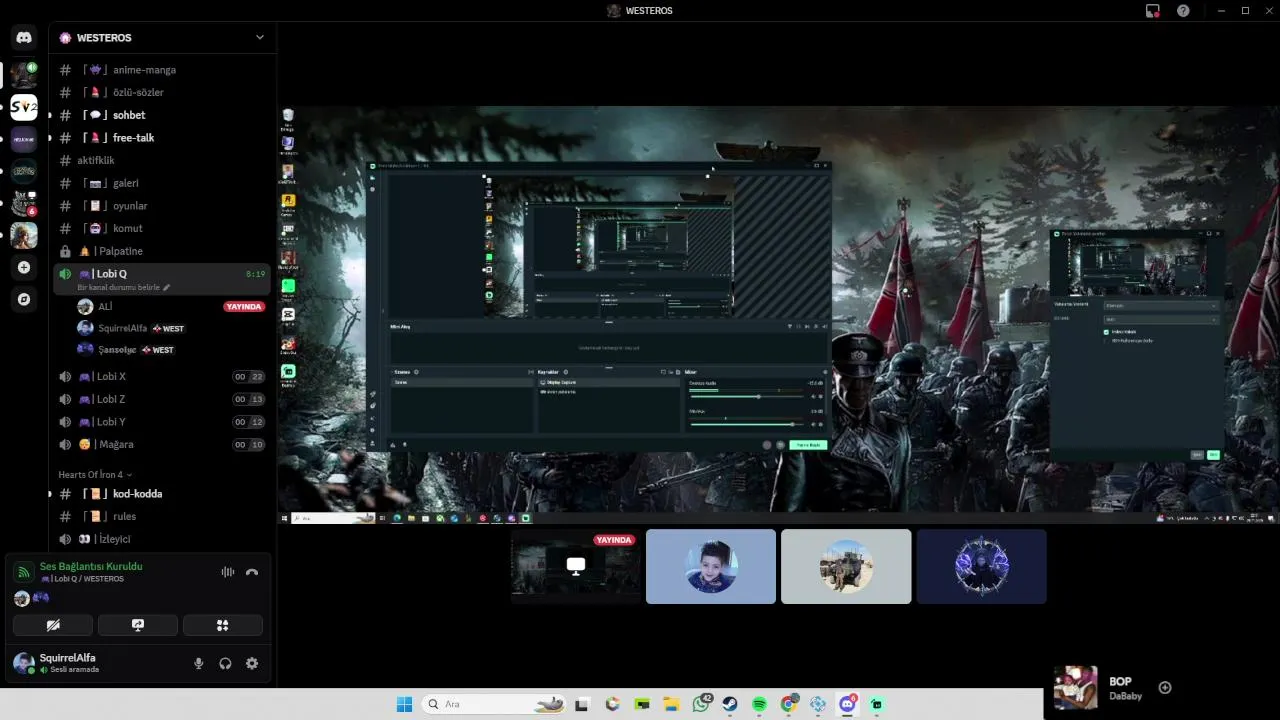Select the glowing emblem avatar participant tile
This screenshot has height=720, width=1280.
[981, 566]
